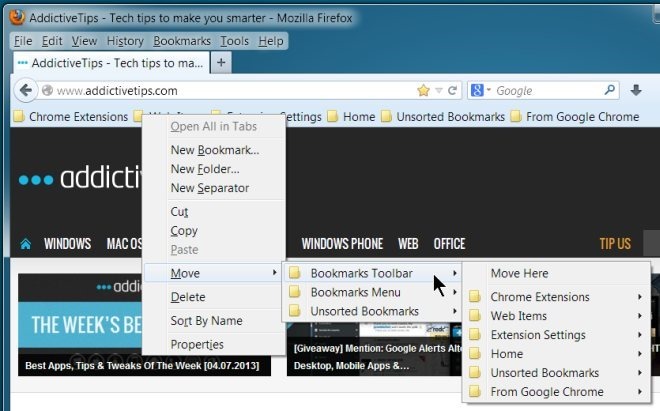Open Best Apps, Tips & Tweaks article
The height and width of the screenshot is (411, 660).
(x=142, y=366)
